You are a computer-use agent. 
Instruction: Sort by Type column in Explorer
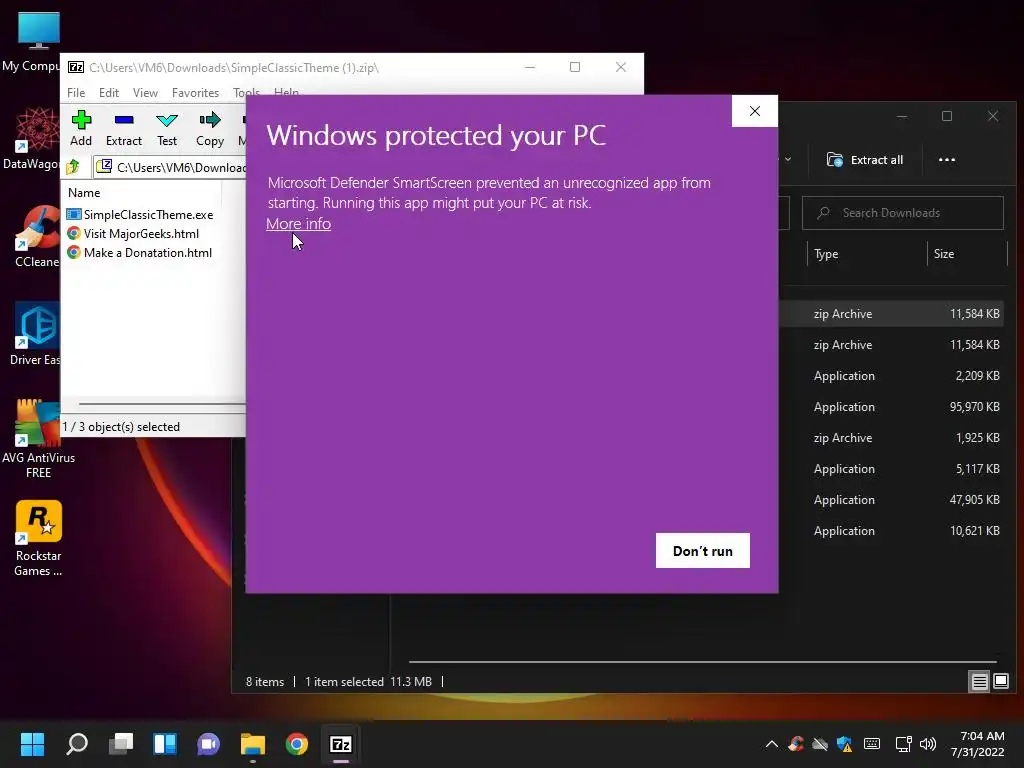pos(826,254)
